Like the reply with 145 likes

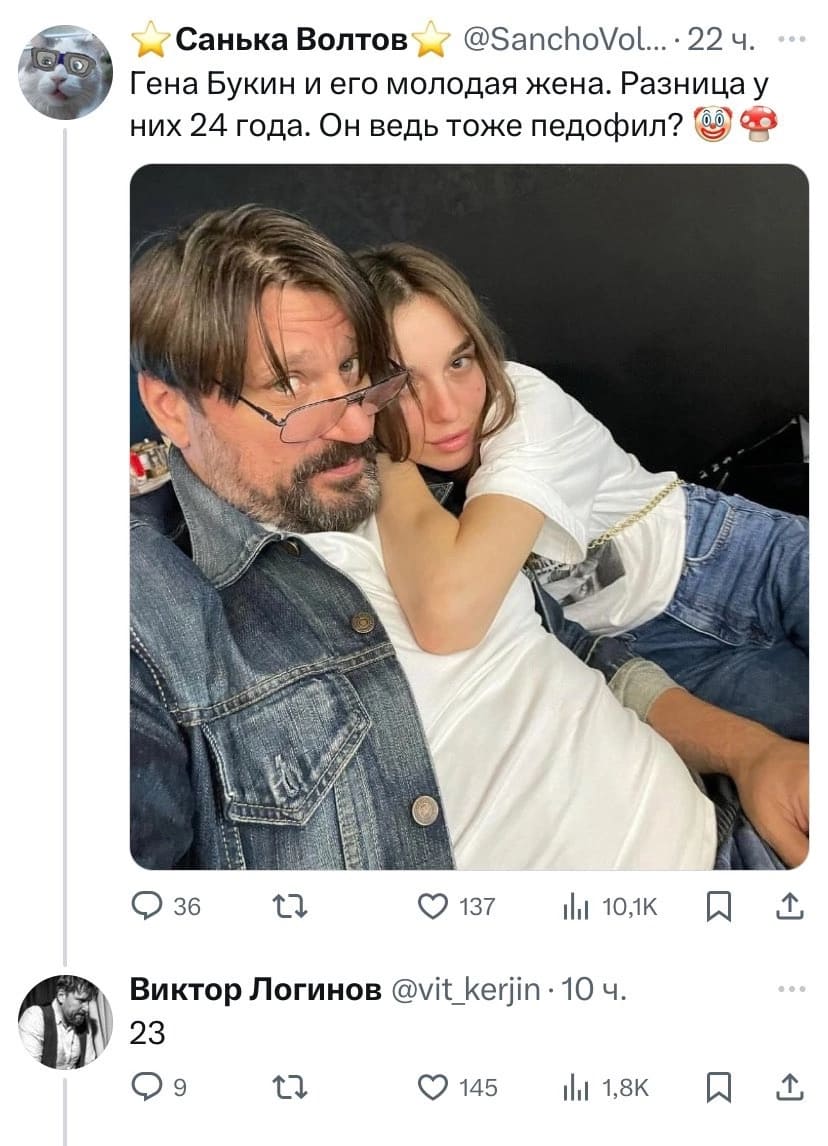[x=435, y=1088]
